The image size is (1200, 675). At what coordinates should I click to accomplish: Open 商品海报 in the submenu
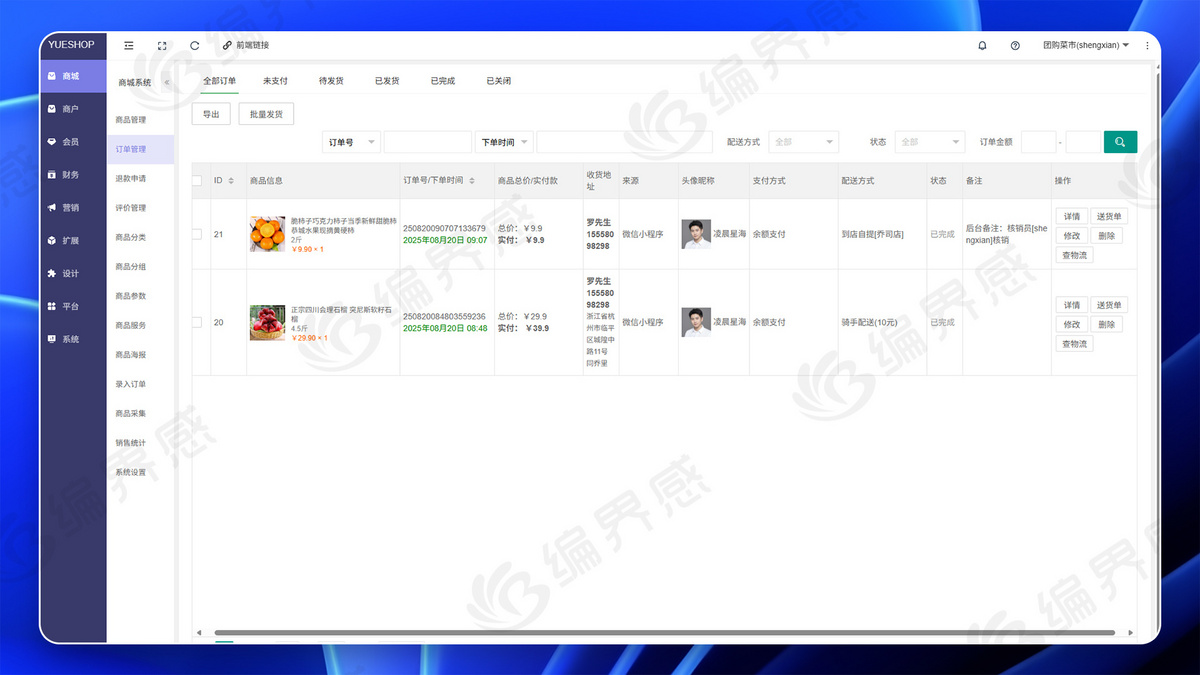(x=131, y=355)
